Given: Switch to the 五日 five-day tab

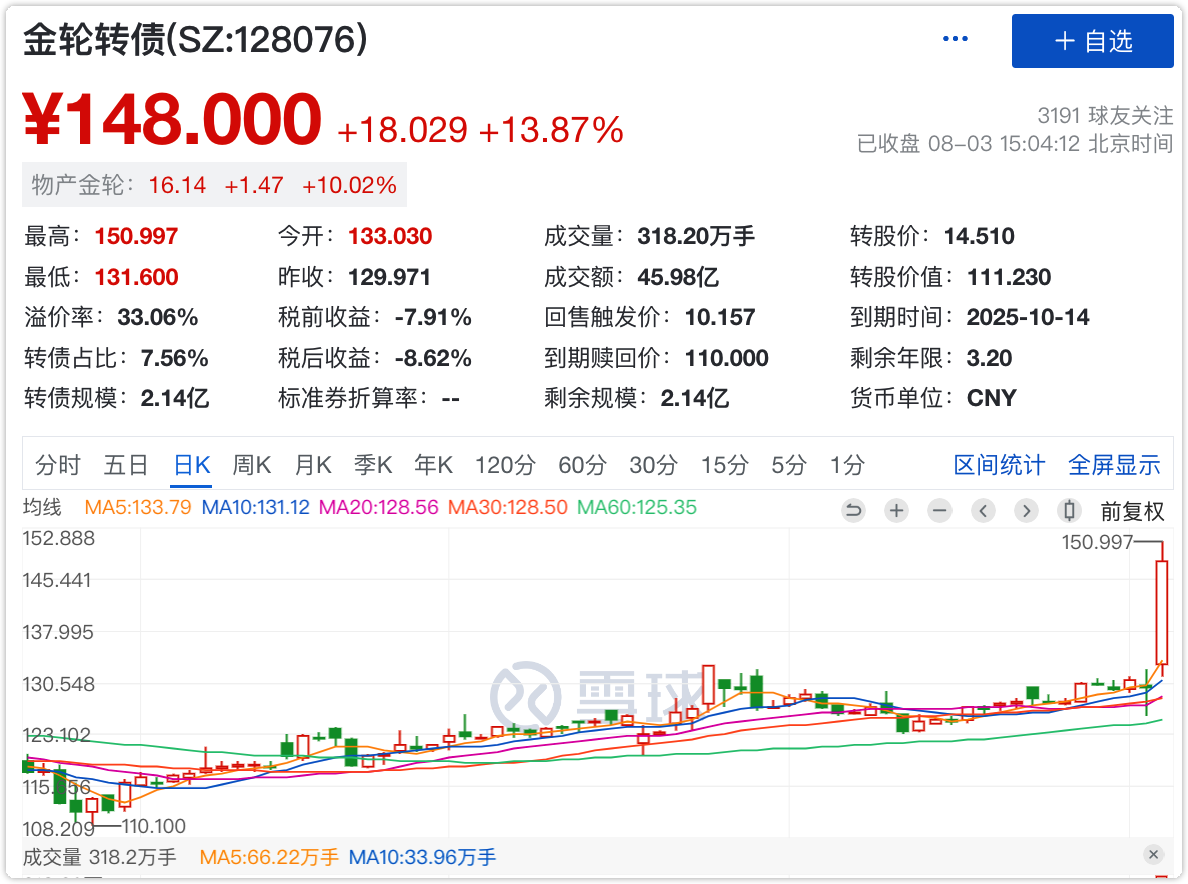Looking at the screenshot, I should click(x=126, y=465).
